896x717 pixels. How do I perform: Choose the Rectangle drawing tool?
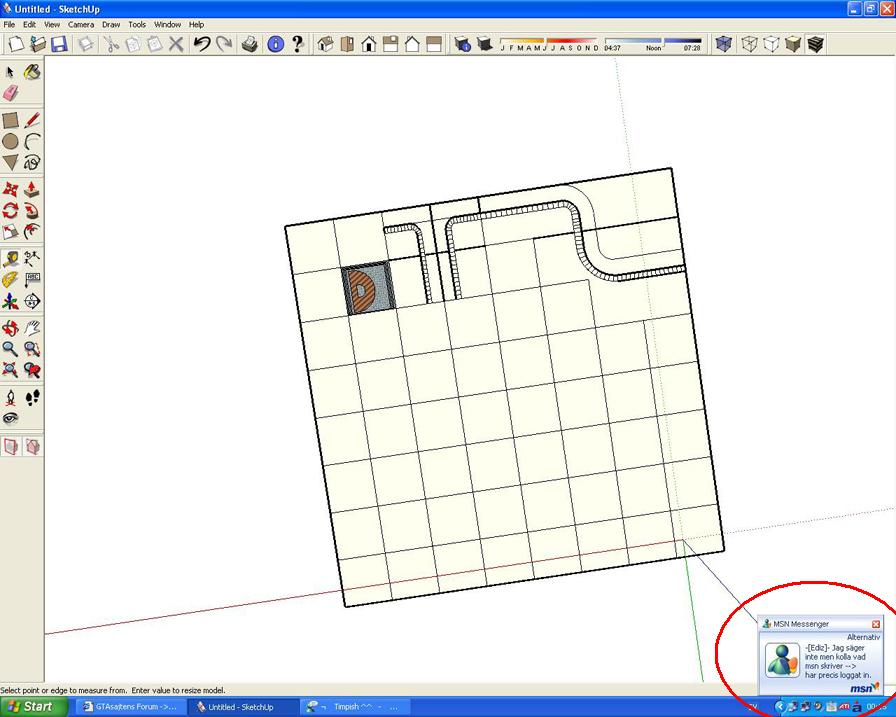(10, 120)
